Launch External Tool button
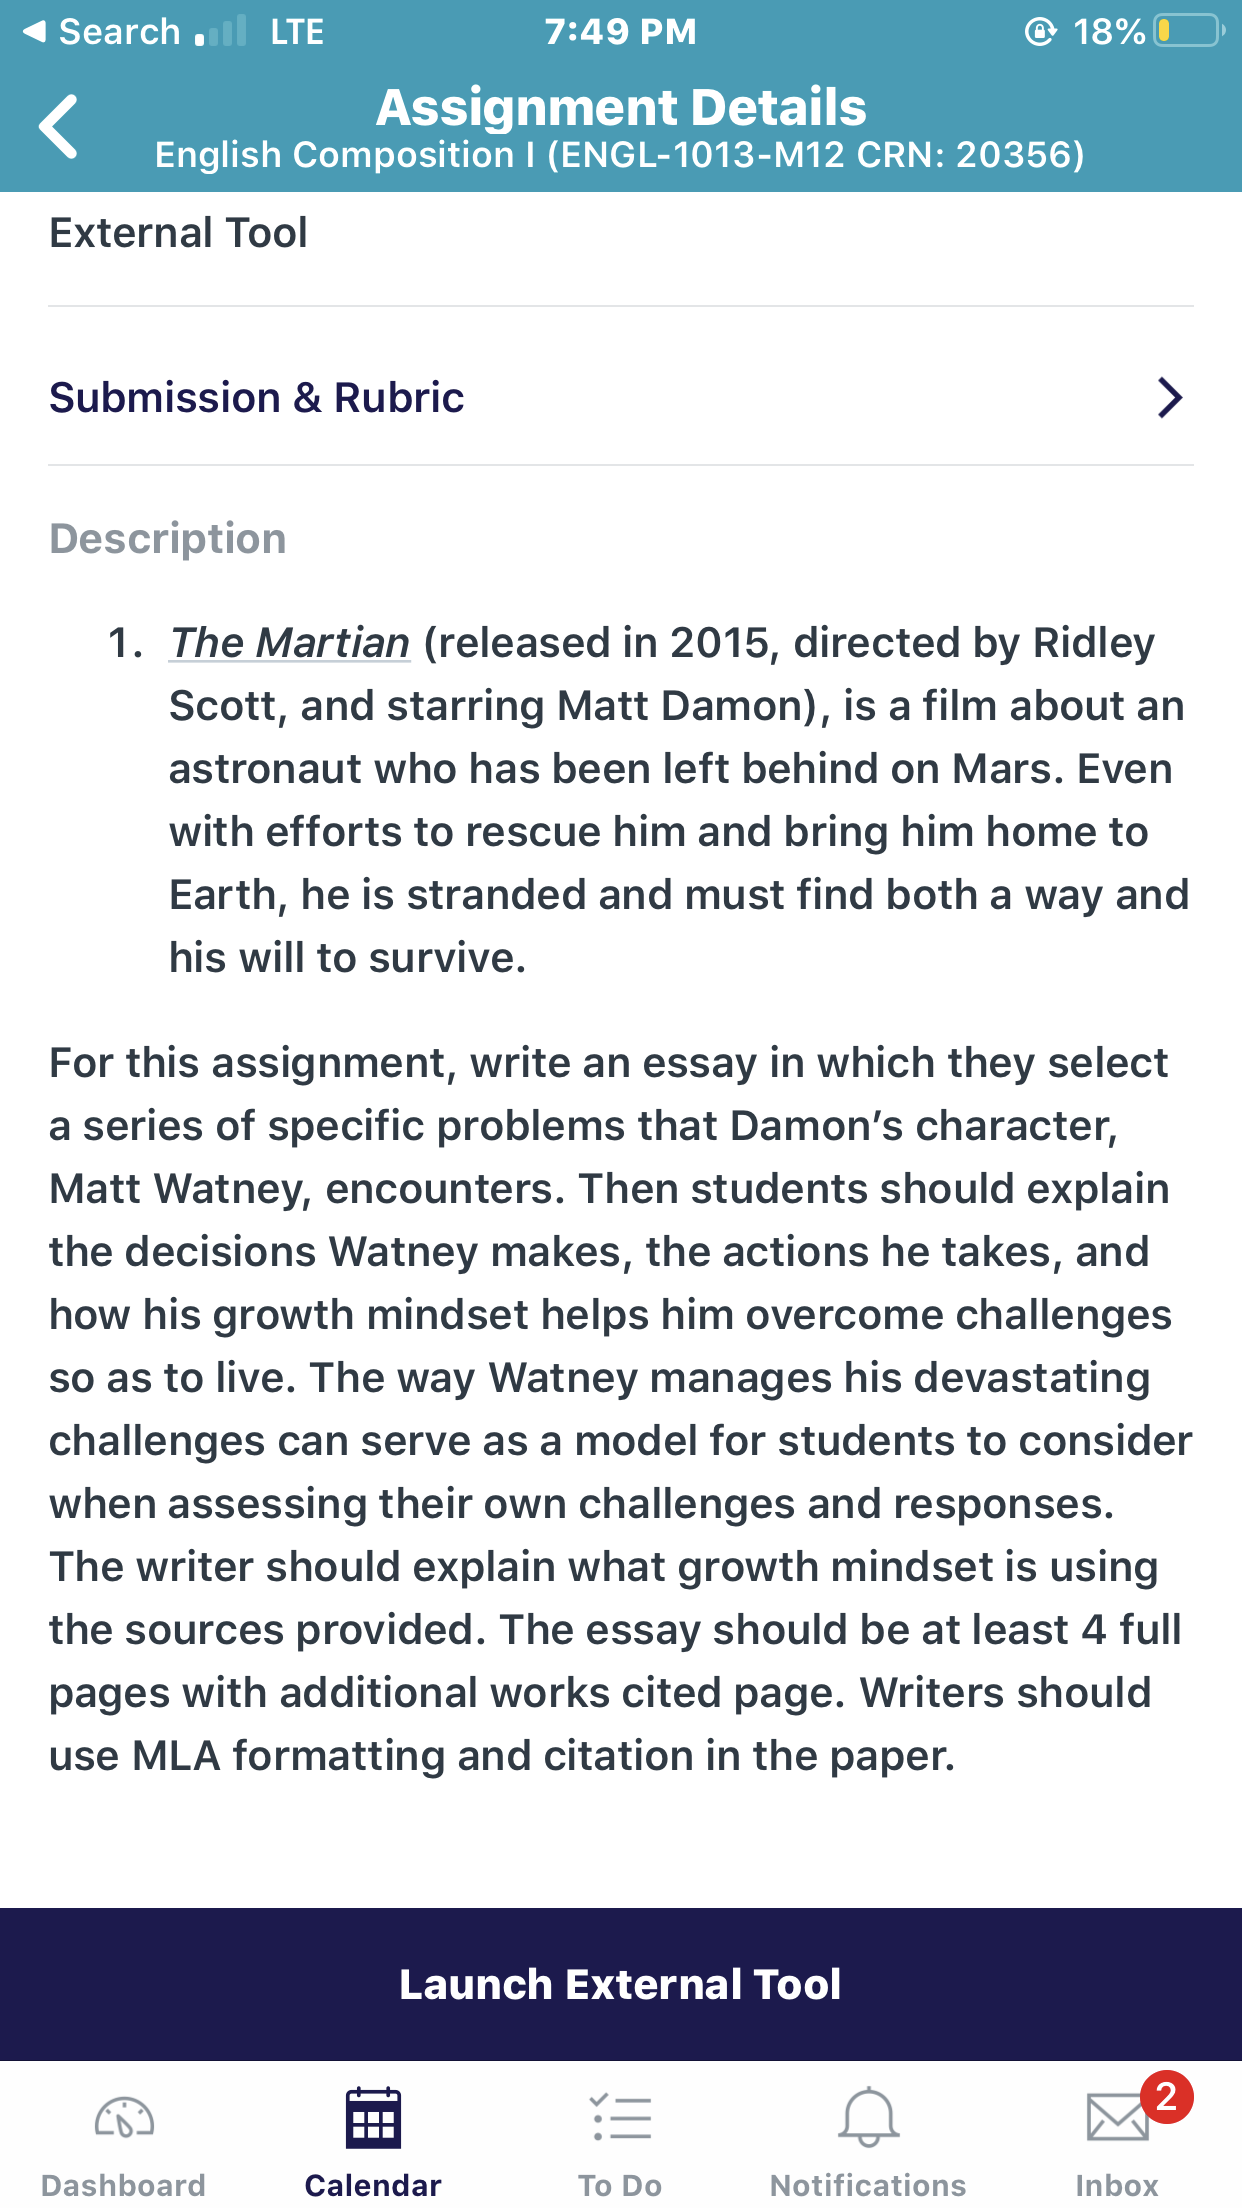The image size is (1242, 2208). (x=621, y=1984)
